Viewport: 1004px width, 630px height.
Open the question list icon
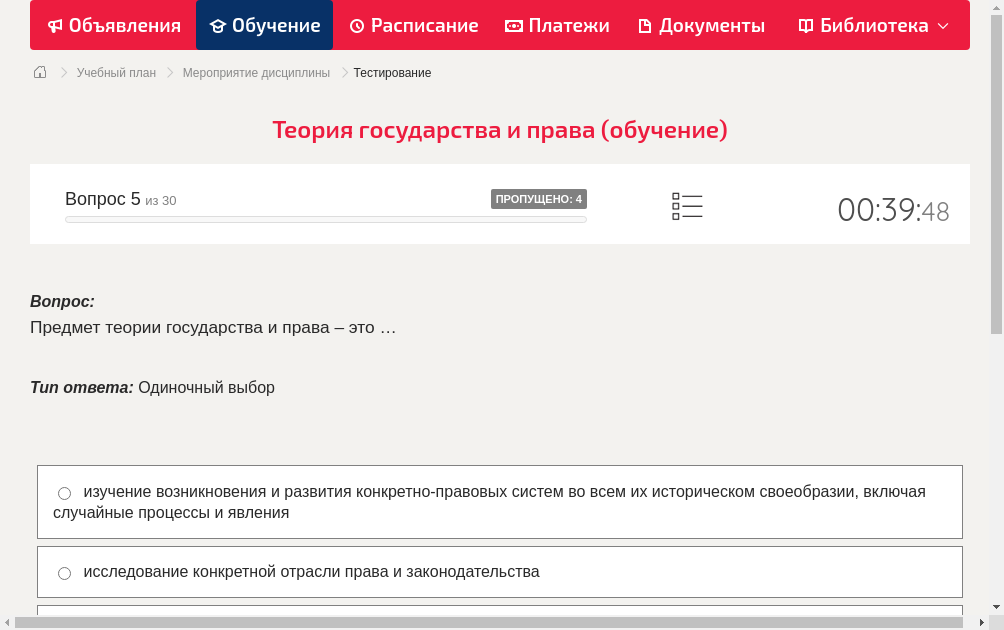pyautogui.click(x=687, y=206)
